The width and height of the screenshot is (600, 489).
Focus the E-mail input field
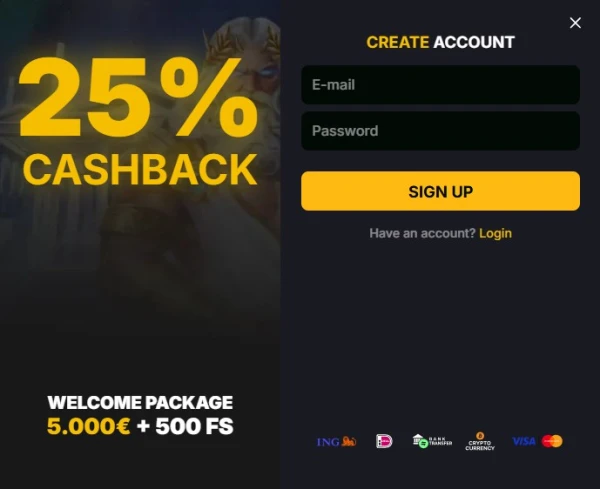coord(440,85)
